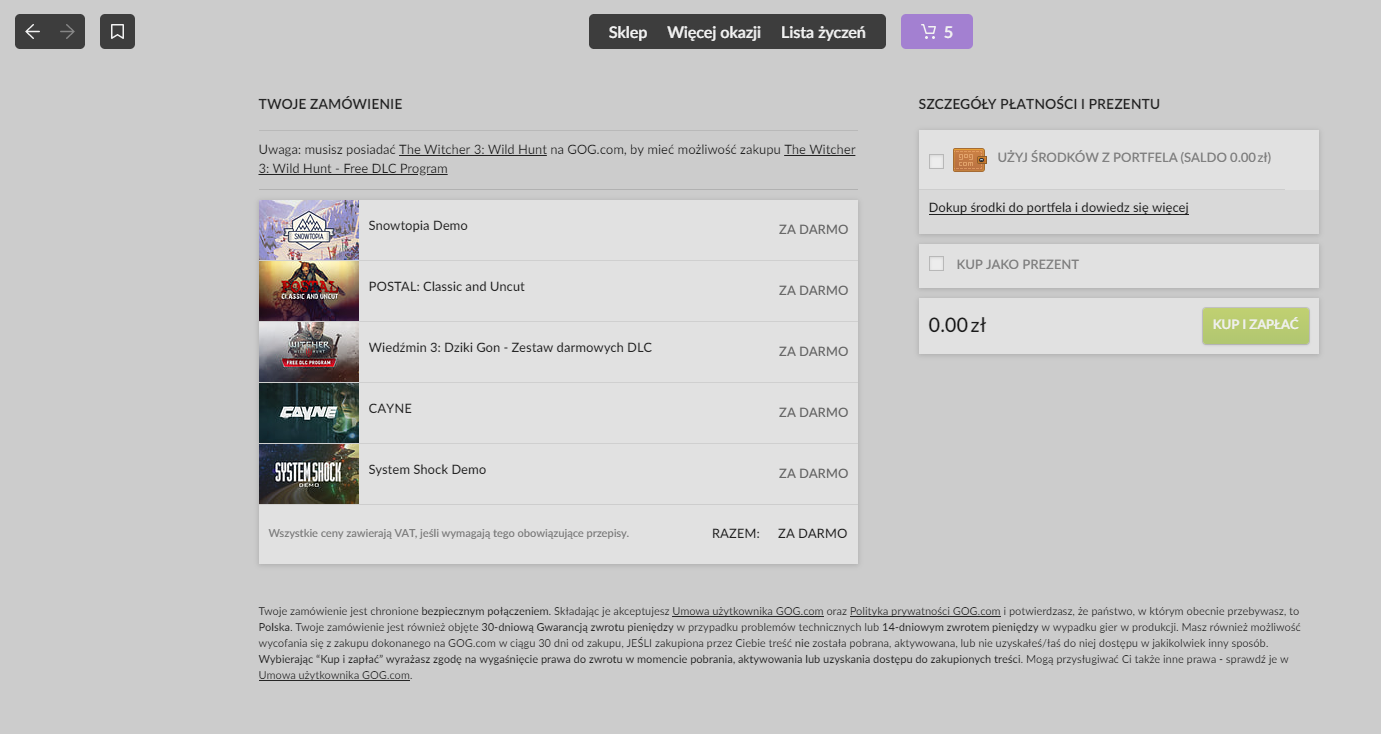Go back with the left arrow icon
The height and width of the screenshot is (734, 1381).
[x=33, y=32]
